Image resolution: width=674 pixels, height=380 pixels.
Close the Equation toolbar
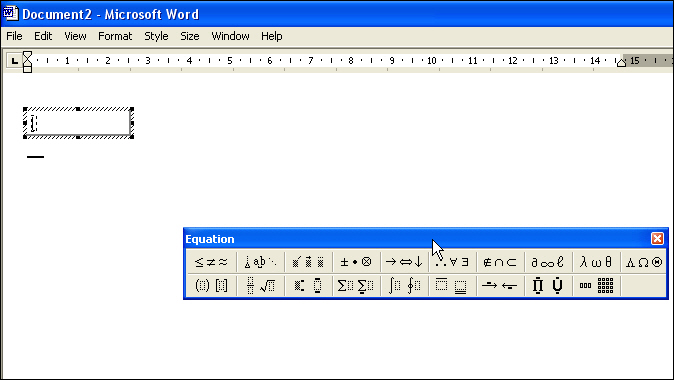[x=657, y=239]
